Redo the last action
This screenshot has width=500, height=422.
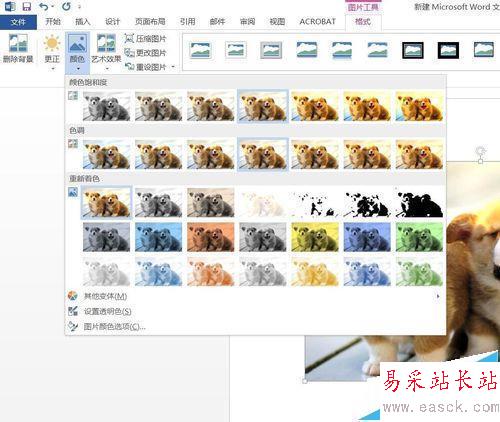click(66, 6)
